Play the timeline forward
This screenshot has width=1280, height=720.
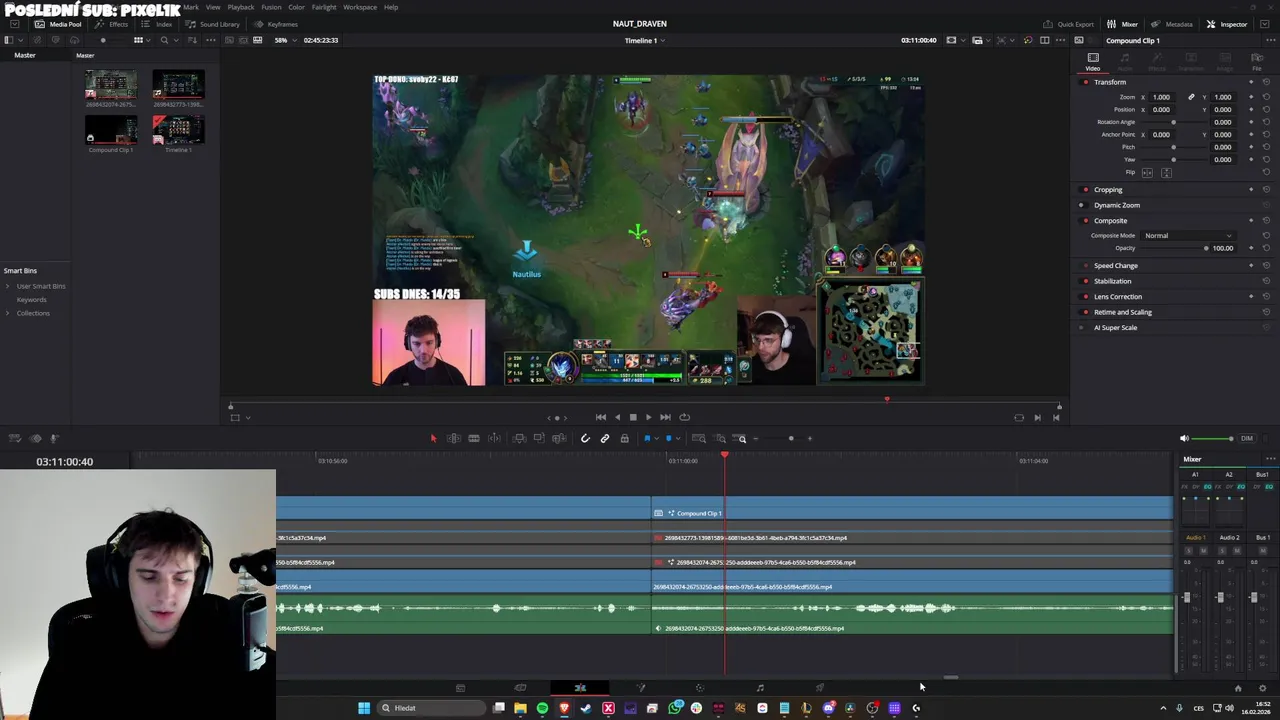(648, 417)
